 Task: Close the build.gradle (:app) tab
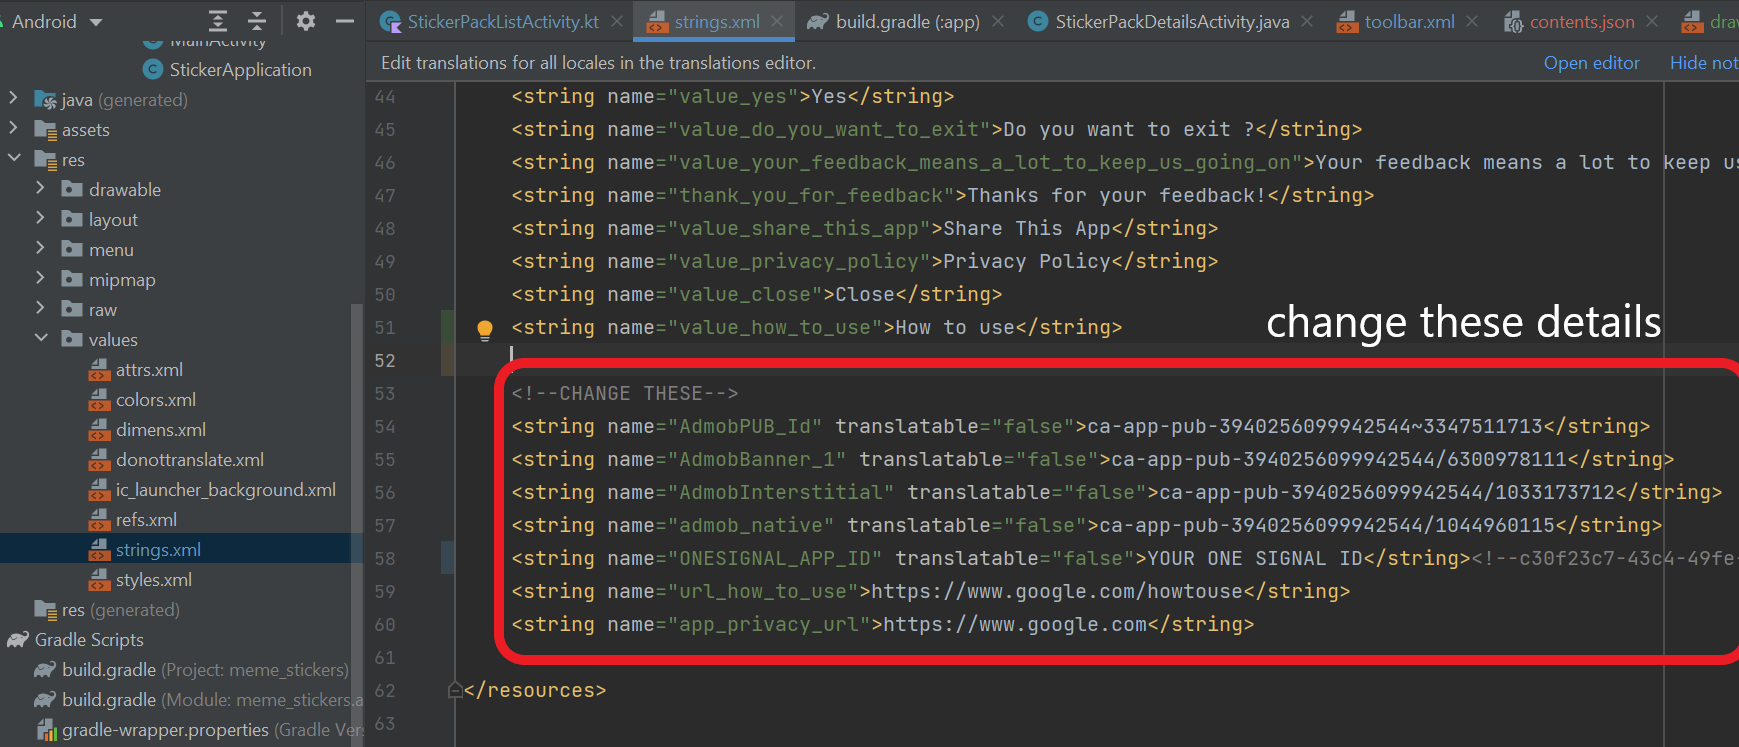point(998,21)
